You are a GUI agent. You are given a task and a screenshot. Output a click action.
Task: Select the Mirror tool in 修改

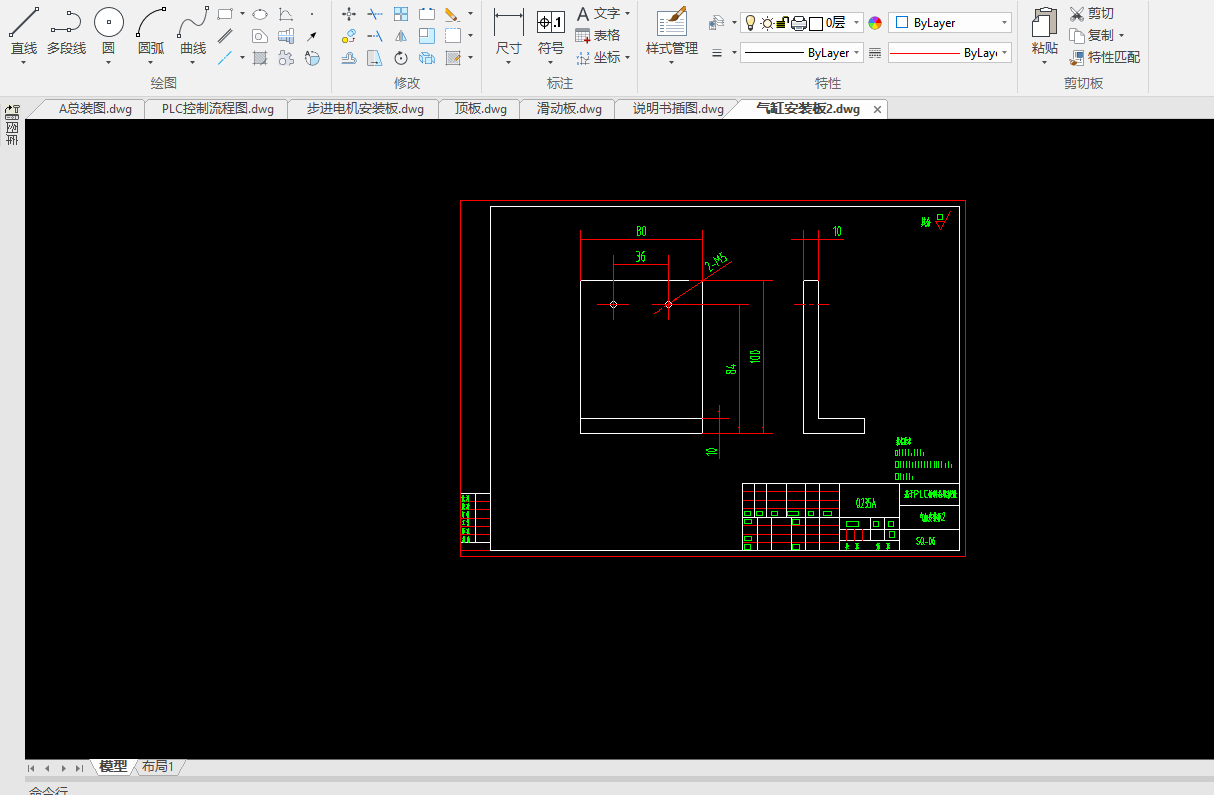point(401,36)
